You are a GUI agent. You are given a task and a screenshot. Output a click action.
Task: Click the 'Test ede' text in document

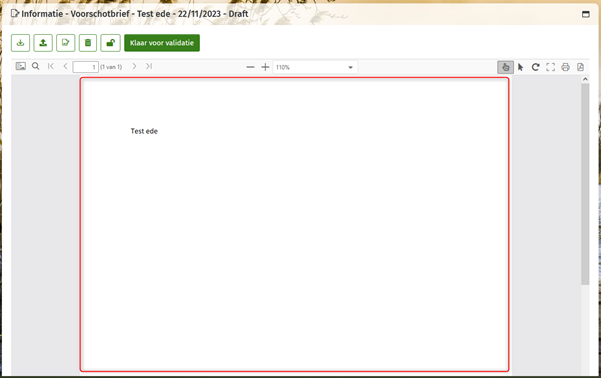144,131
